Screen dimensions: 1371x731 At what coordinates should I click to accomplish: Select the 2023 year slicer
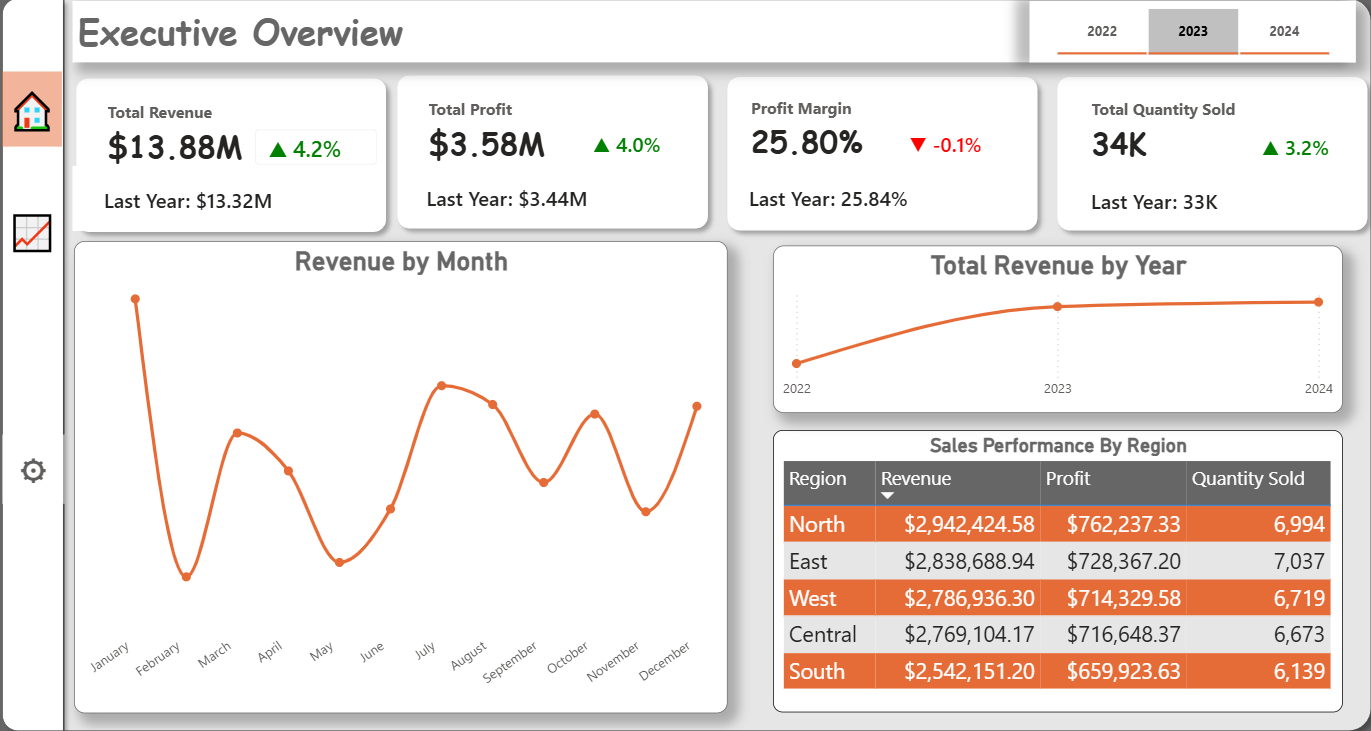tap(1192, 31)
